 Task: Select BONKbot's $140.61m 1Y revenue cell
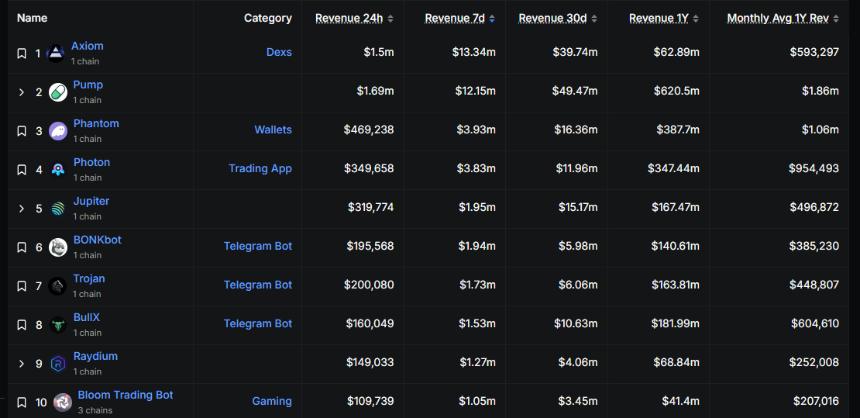tap(675, 246)
